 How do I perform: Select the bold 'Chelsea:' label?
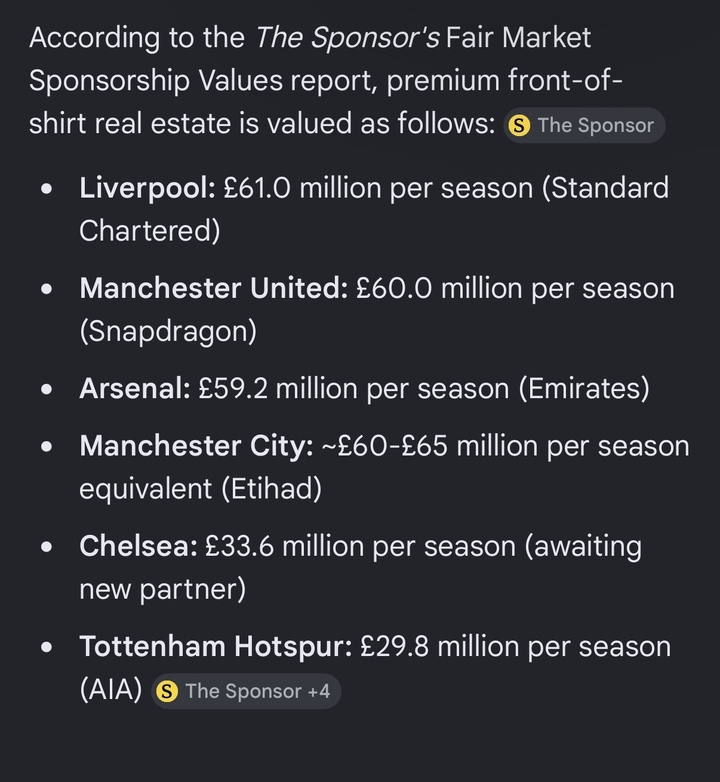[x=138, y=546]
